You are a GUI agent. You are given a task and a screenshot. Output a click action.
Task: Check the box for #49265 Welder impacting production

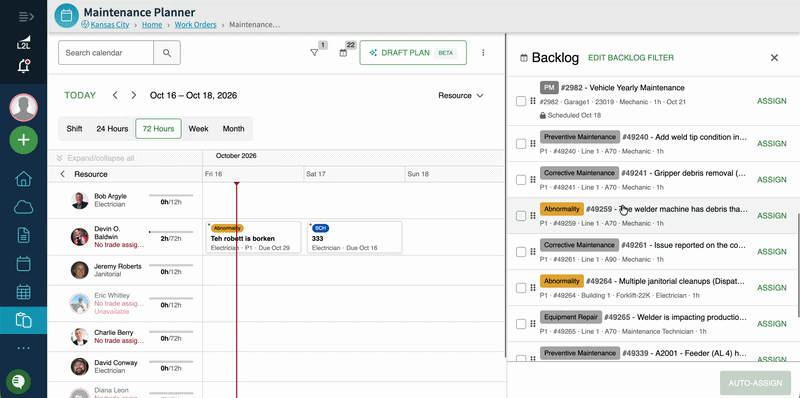(520, 324)
